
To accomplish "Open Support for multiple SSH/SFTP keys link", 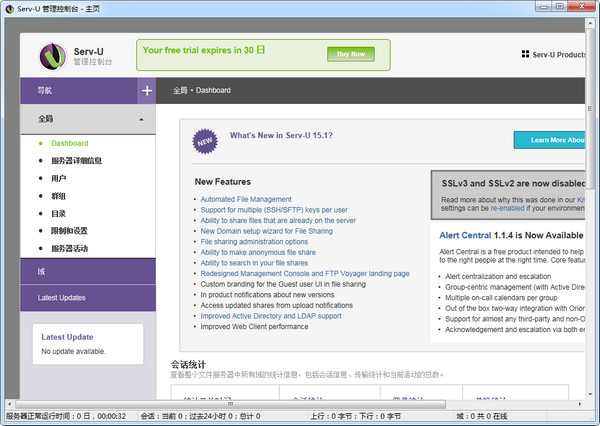I will 274,210.
